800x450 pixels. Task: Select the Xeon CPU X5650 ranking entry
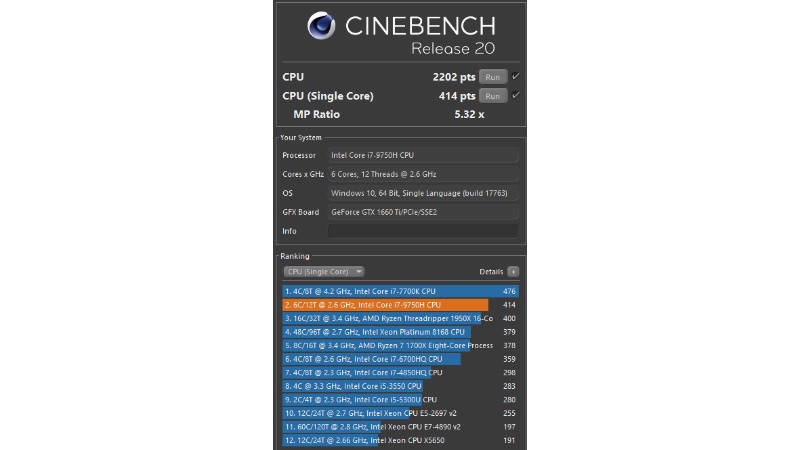click(x=401, y=440)
